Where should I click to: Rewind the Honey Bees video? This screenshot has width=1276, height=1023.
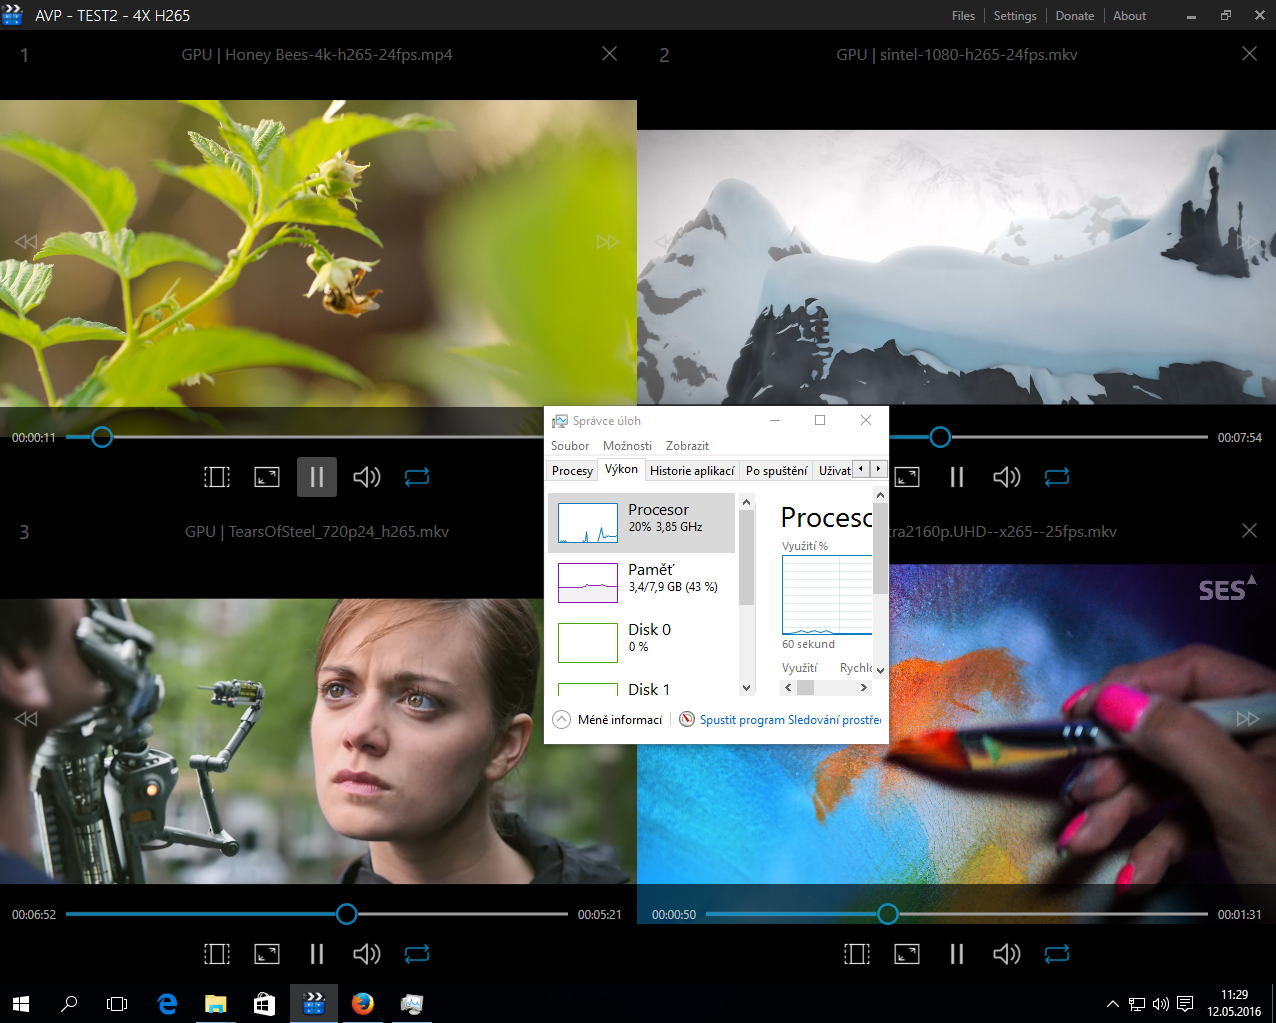coord(26,242)
